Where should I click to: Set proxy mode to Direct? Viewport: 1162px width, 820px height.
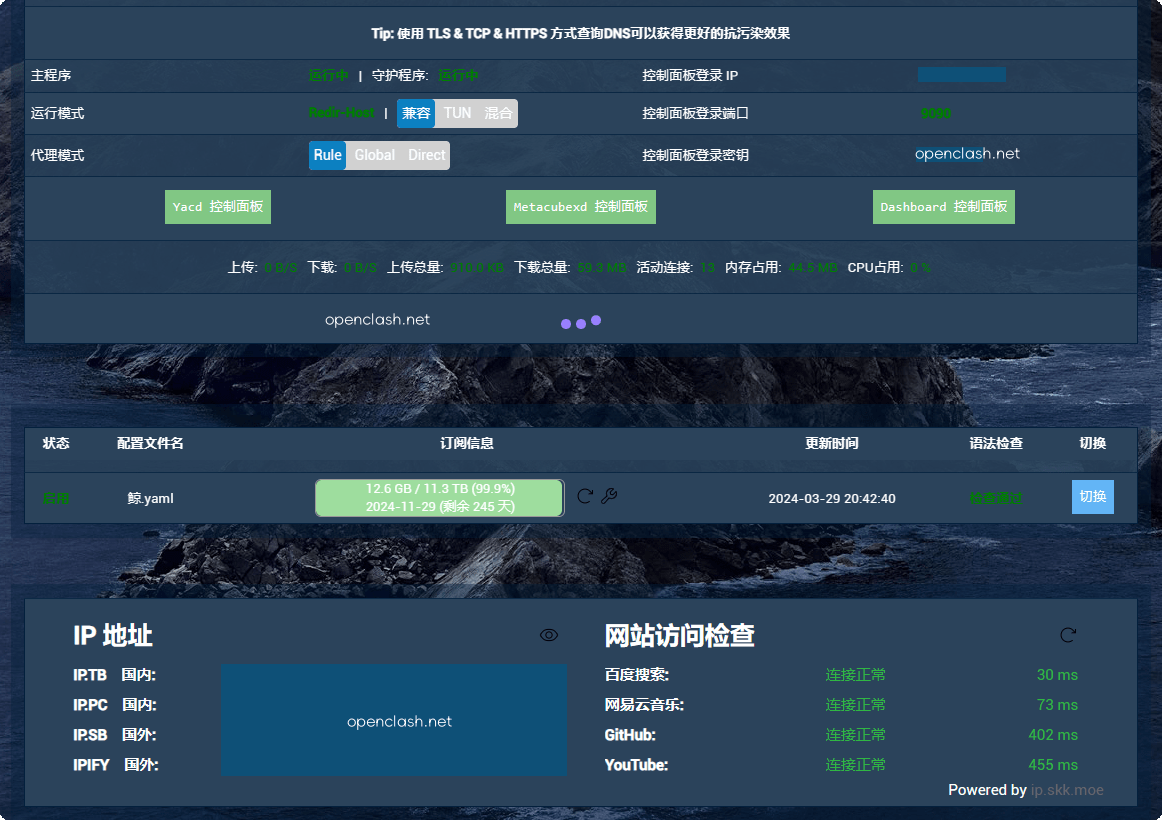coord(426,155)
